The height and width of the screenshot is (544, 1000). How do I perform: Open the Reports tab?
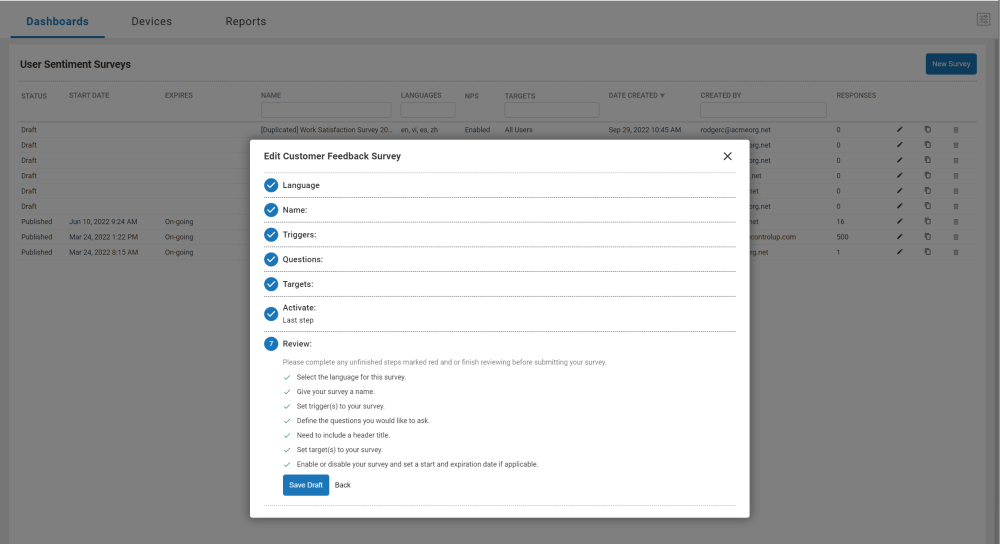(x=246, y=21)
